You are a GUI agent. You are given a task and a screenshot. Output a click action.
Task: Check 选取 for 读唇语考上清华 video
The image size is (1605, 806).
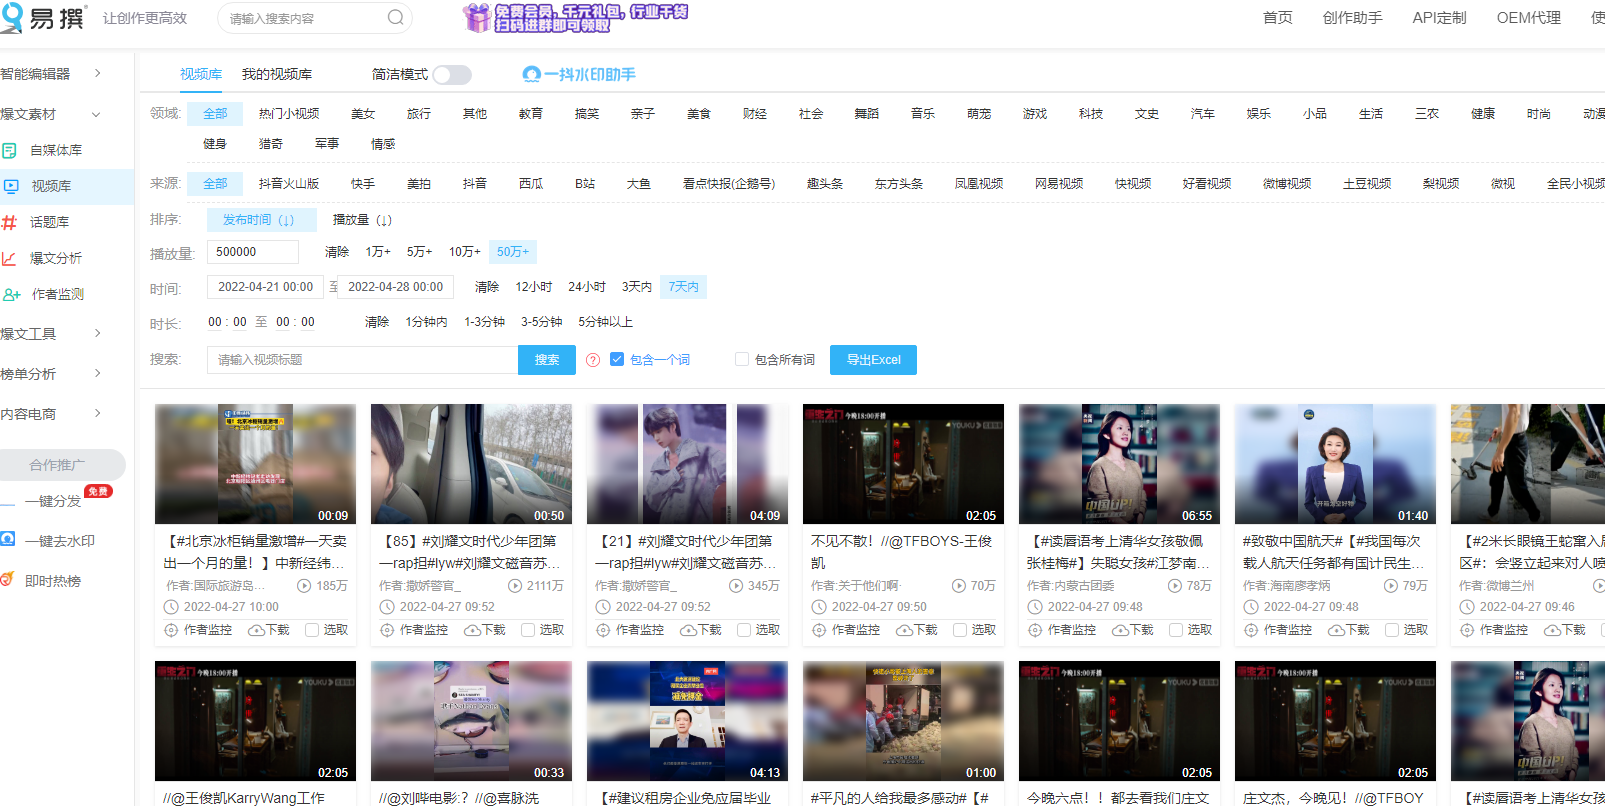coord(1176,630)
